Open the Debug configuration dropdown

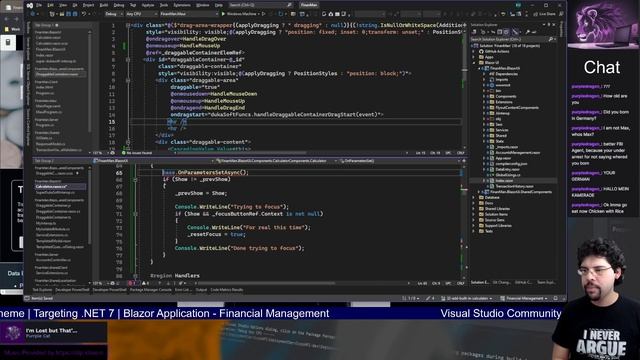click(x=113, y=14)
